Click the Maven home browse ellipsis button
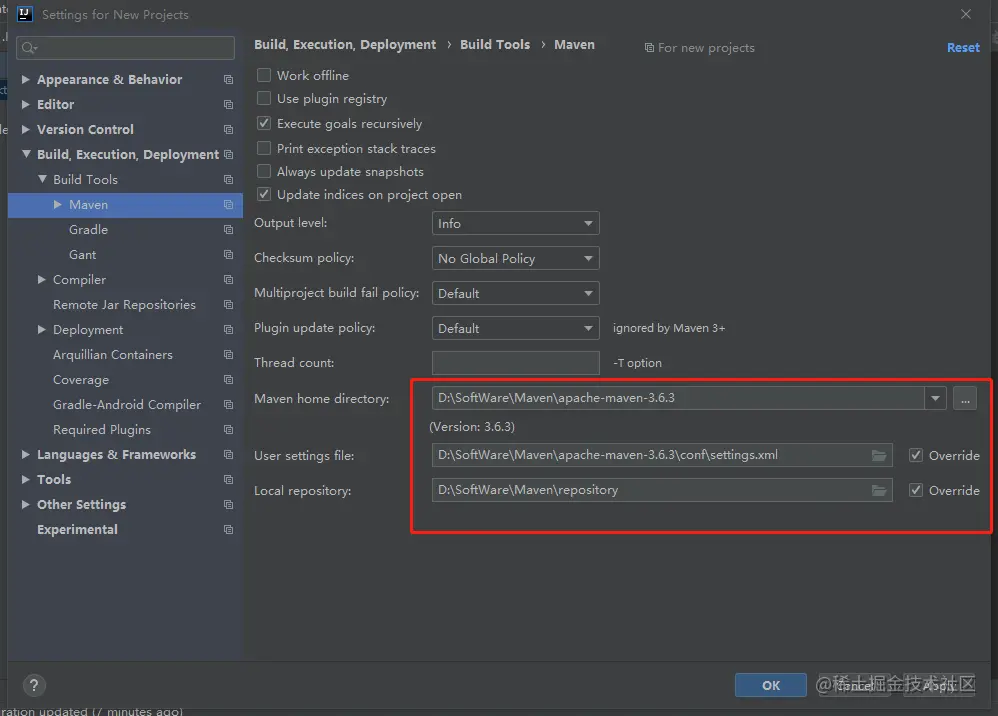The width and height of the screenshot is (998, 716). click(965, 398)
